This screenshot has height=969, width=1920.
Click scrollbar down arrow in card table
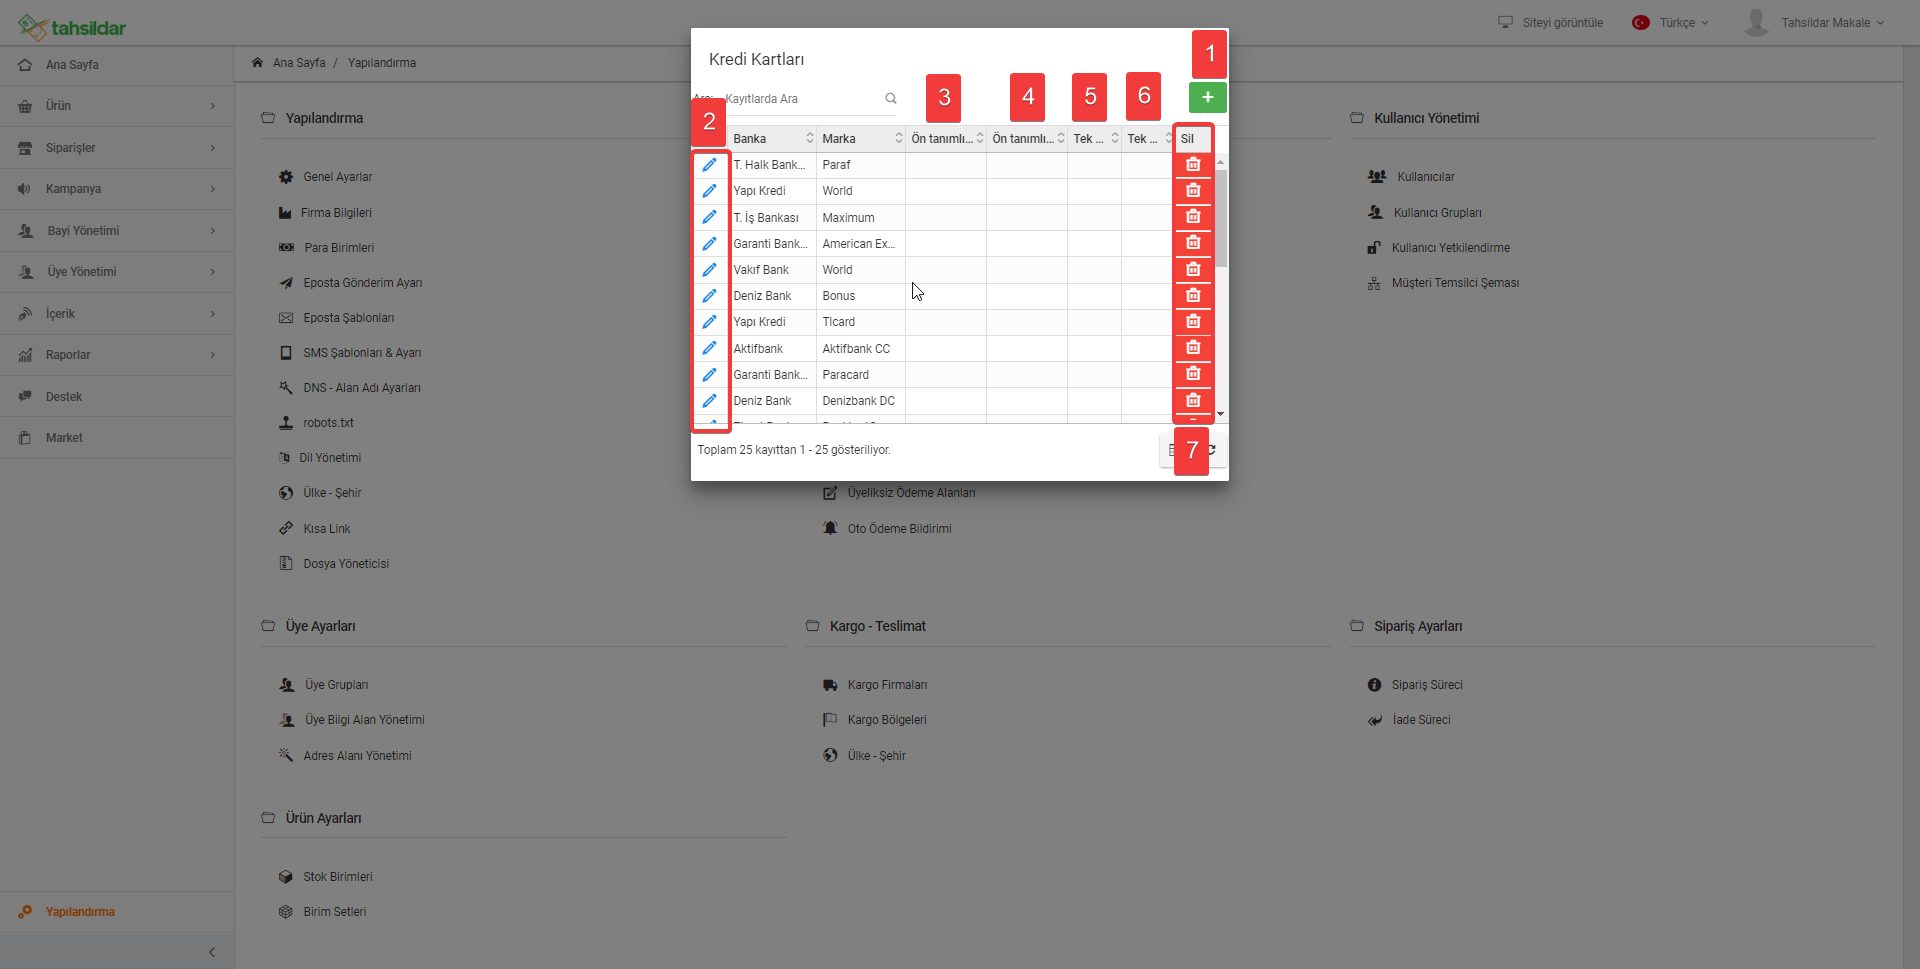(x=1221, y=414)
